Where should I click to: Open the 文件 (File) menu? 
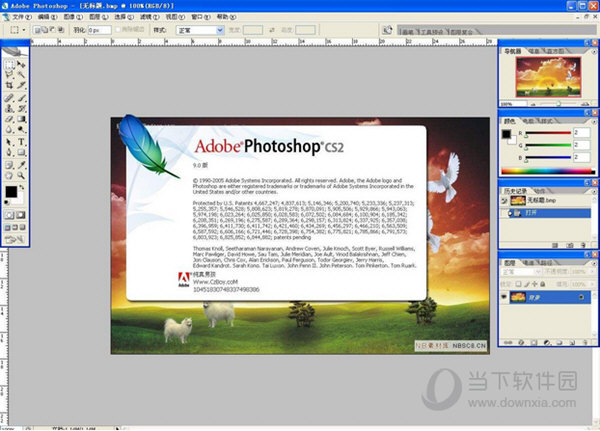point(21,17)
